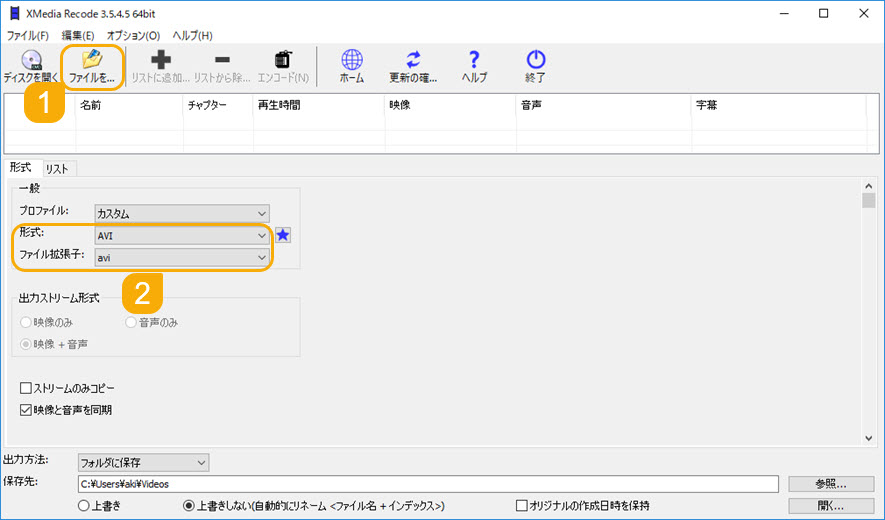
Task: Click the panel scrollbar up arrow
Action: coord(869,186)
